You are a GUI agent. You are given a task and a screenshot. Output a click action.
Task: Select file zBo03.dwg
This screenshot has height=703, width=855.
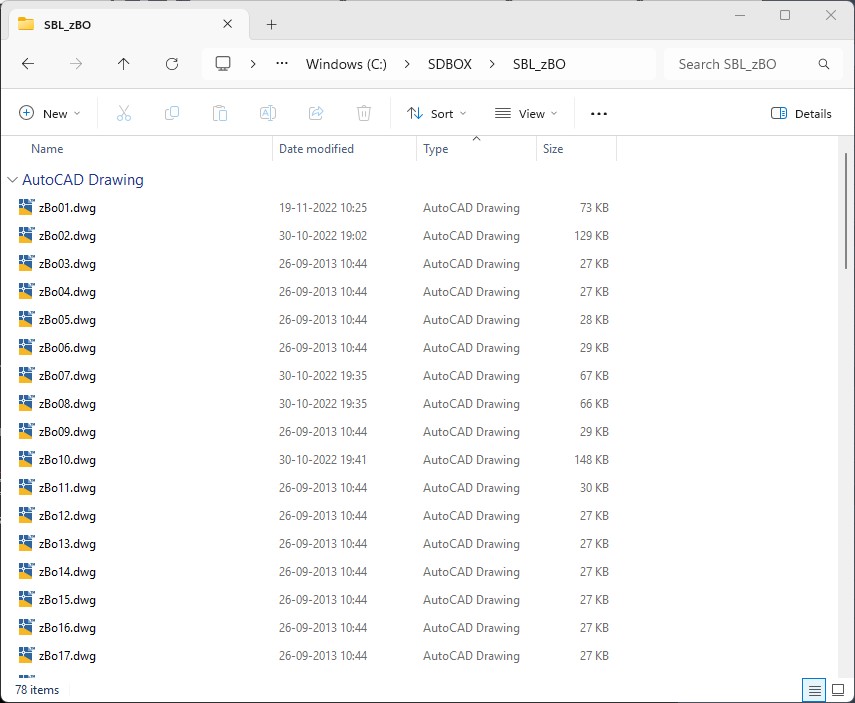pyautogui.click(x=67, y=263)
